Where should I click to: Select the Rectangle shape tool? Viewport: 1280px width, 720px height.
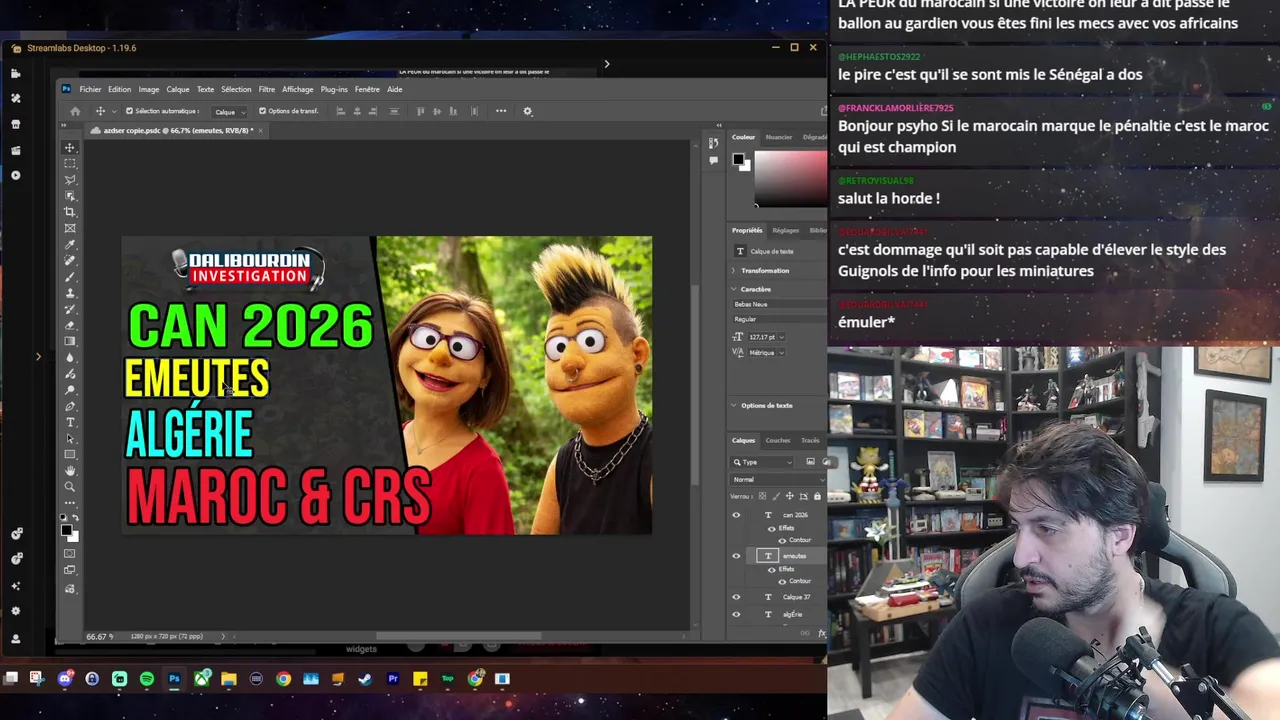click(x=70, y=454)
